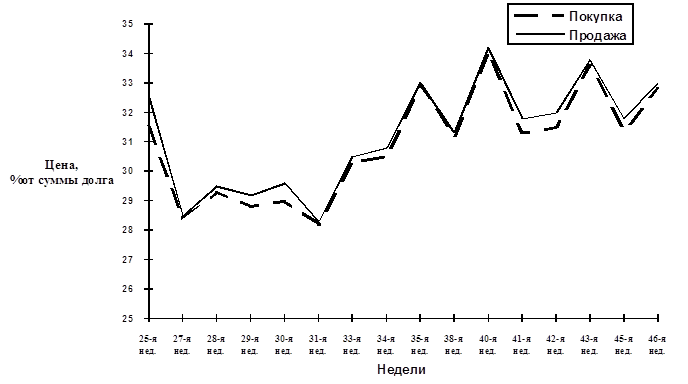
Task: Select the 46-я нед. axis label
Action: (x=657, y=345)
